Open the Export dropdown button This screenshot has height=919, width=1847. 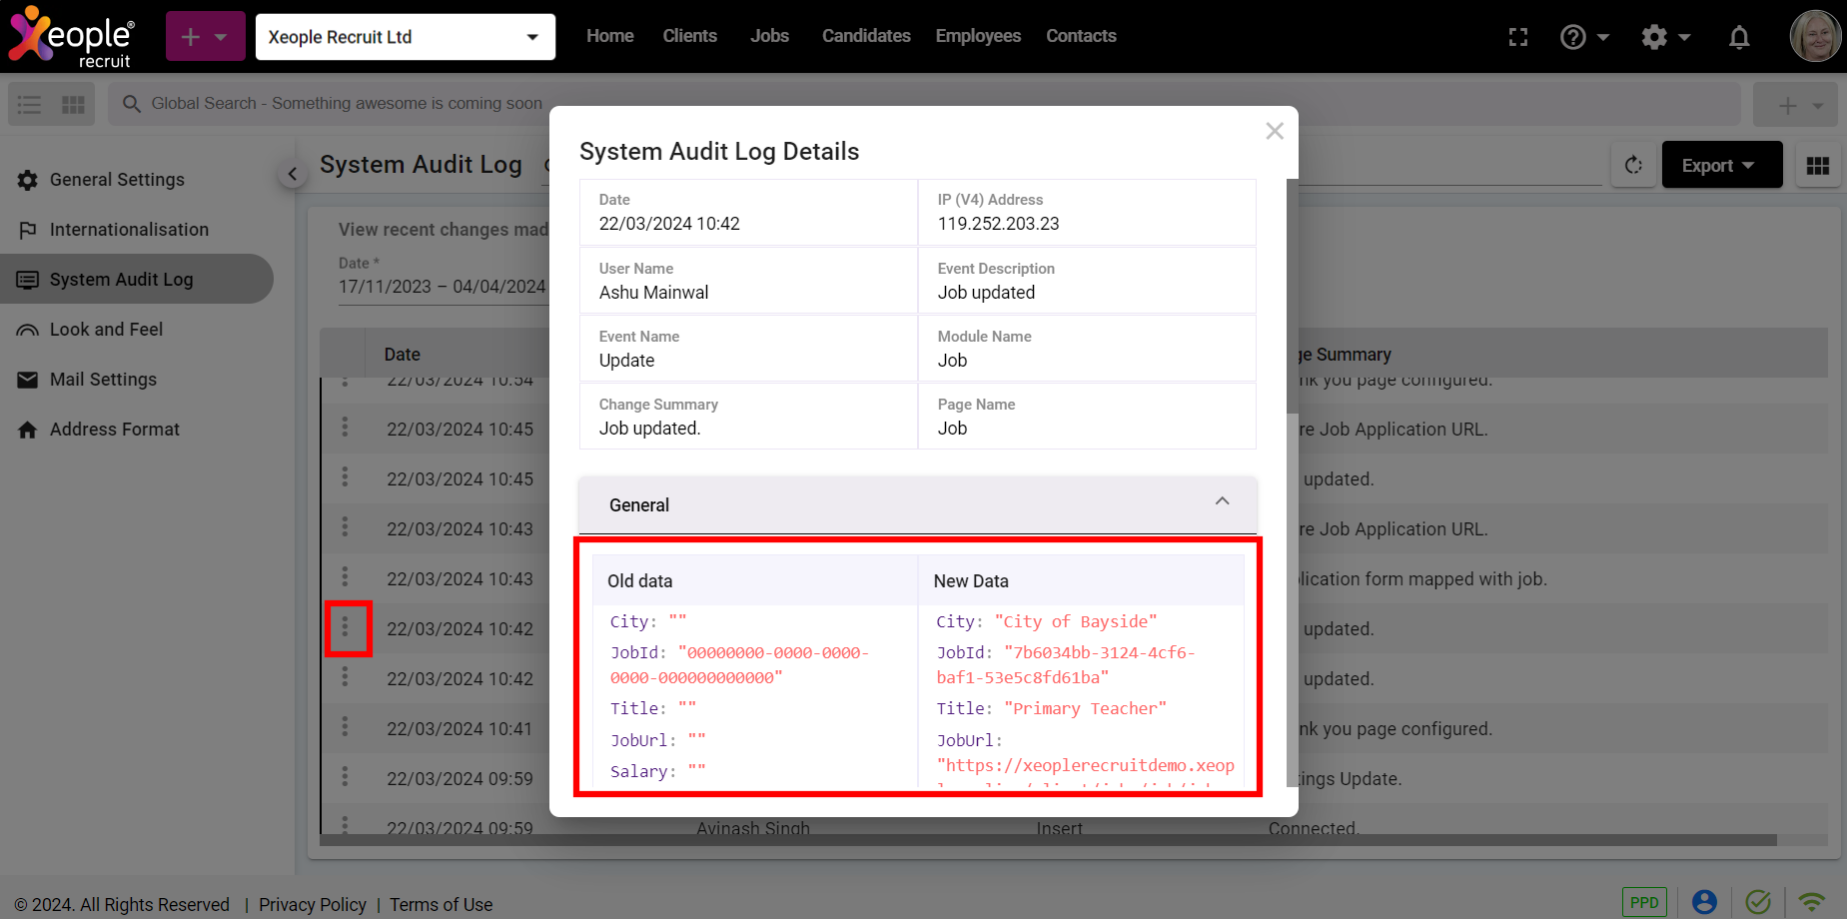coord(1721,165)
